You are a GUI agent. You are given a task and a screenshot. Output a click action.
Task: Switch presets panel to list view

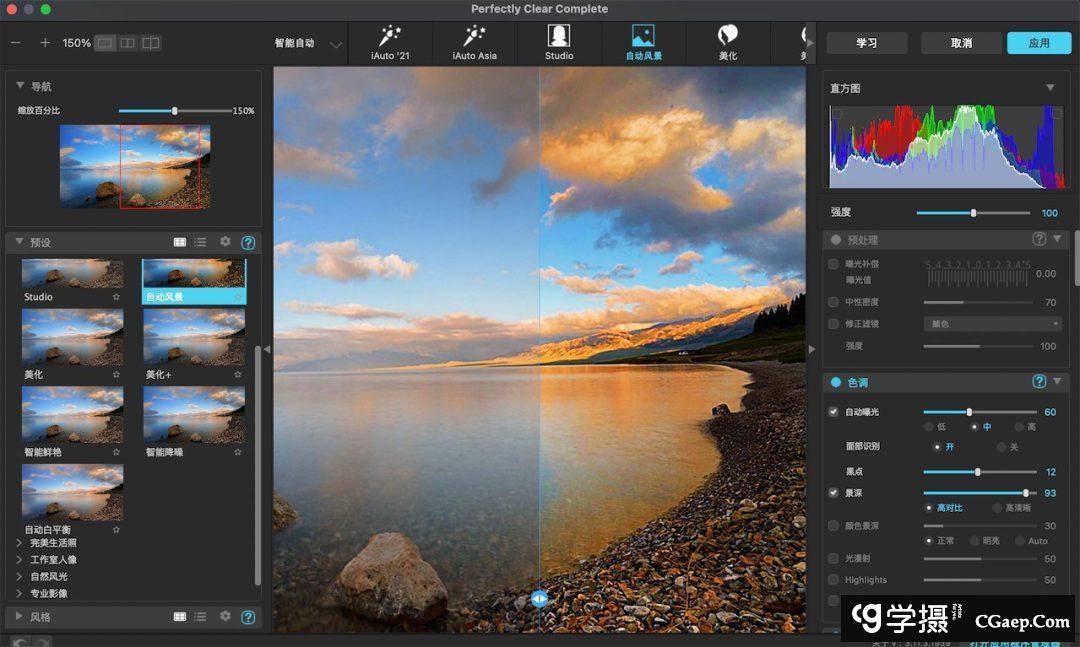pyautogui.click(x=201, y=242)
